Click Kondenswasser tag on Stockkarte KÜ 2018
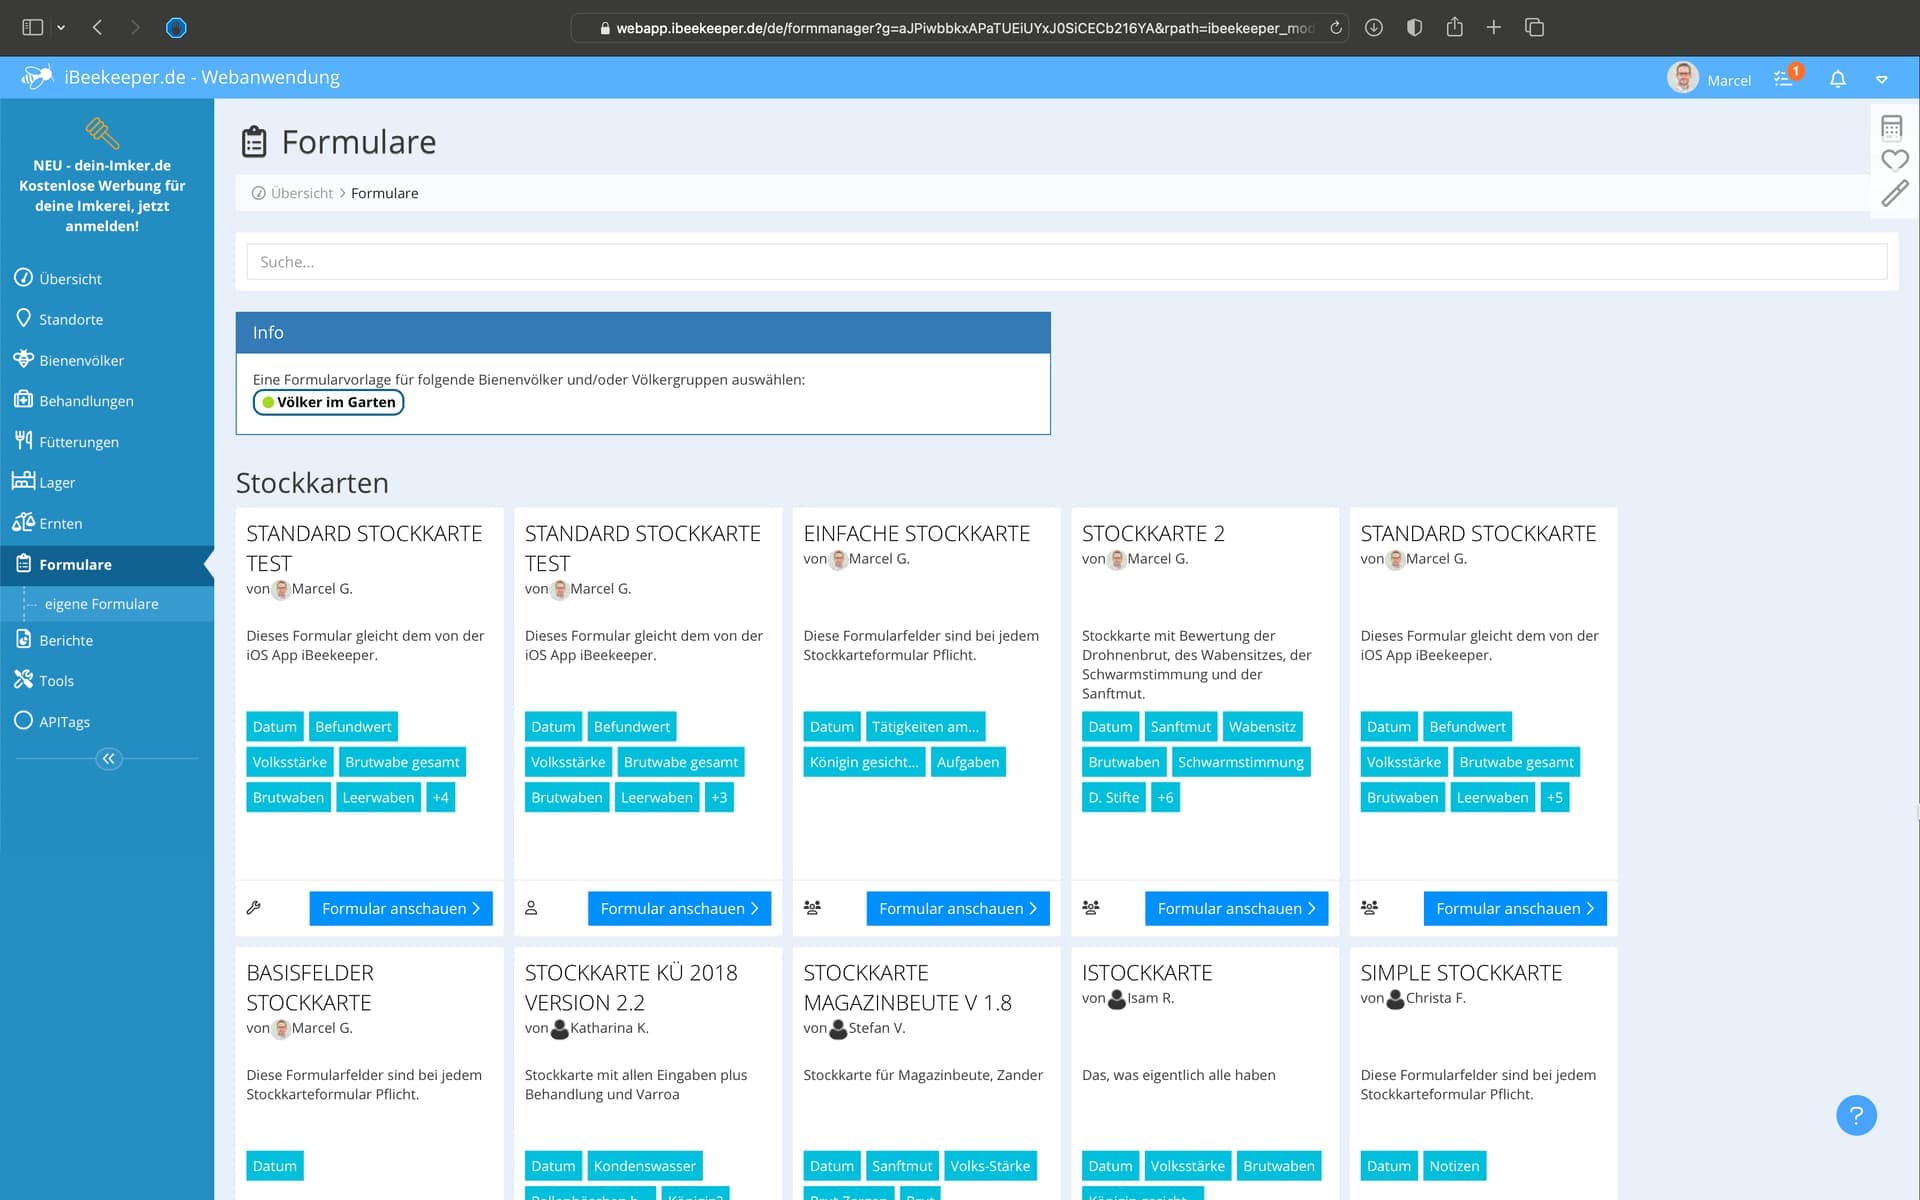Screen dimensions: 1920x1200 pyautogui.click(x=645, y=1166)
